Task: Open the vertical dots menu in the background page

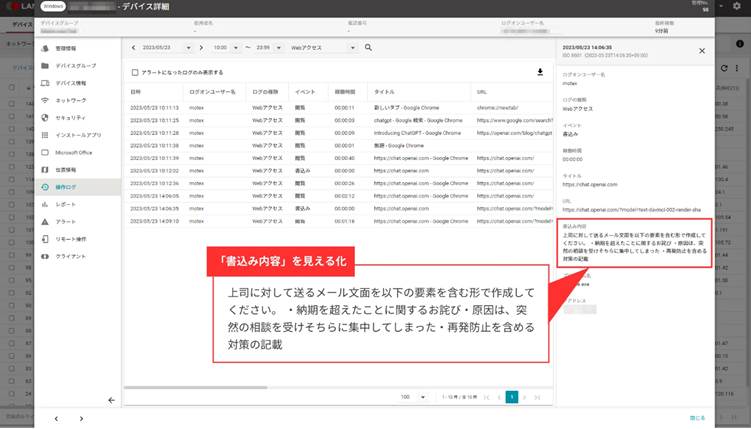Action: point(737,68)
